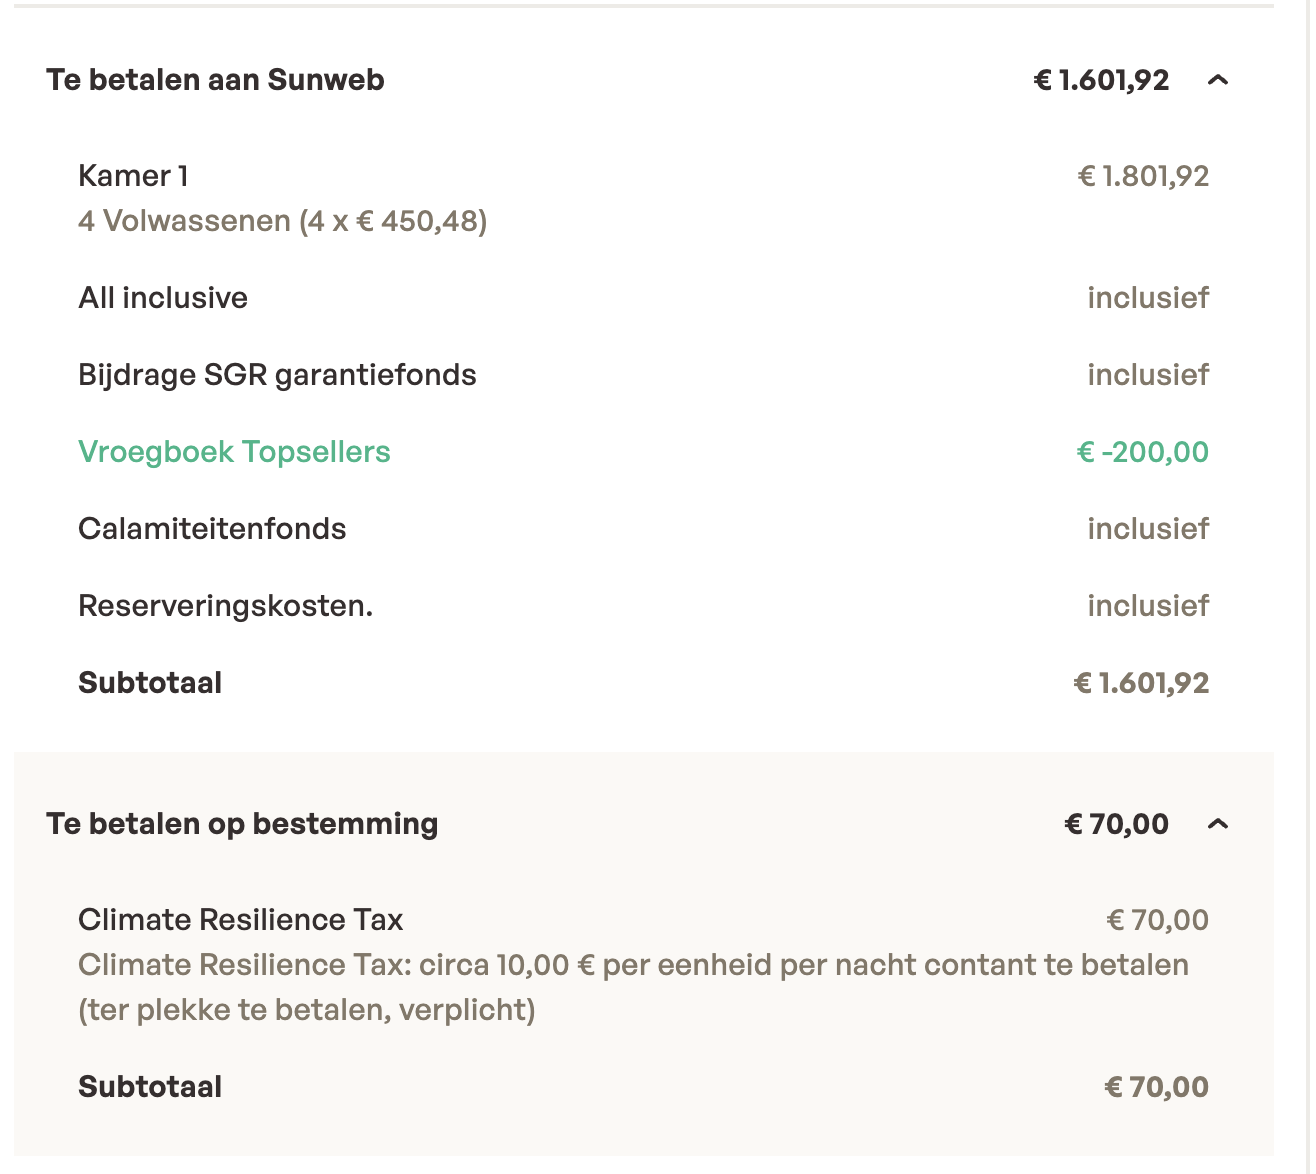This screenshot has height=1174, width=1316.
Task: Click the Kamer 1 row label
Action: pyautogui.click(x=133, y=176)
